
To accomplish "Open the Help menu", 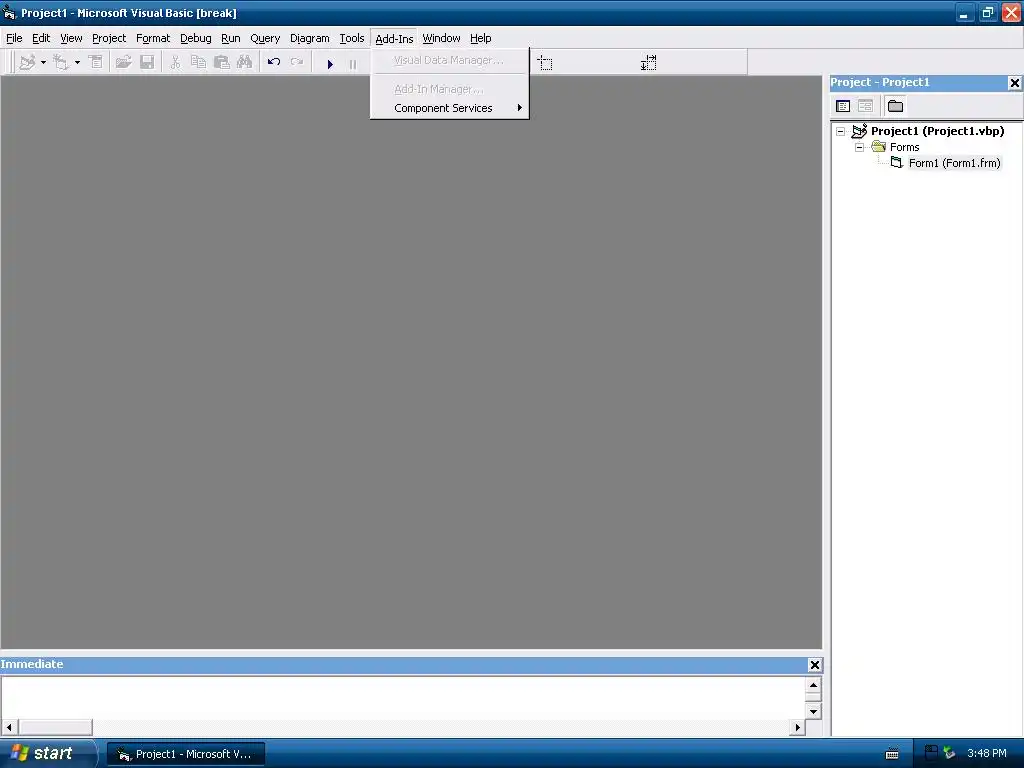I will click(480, 39).
